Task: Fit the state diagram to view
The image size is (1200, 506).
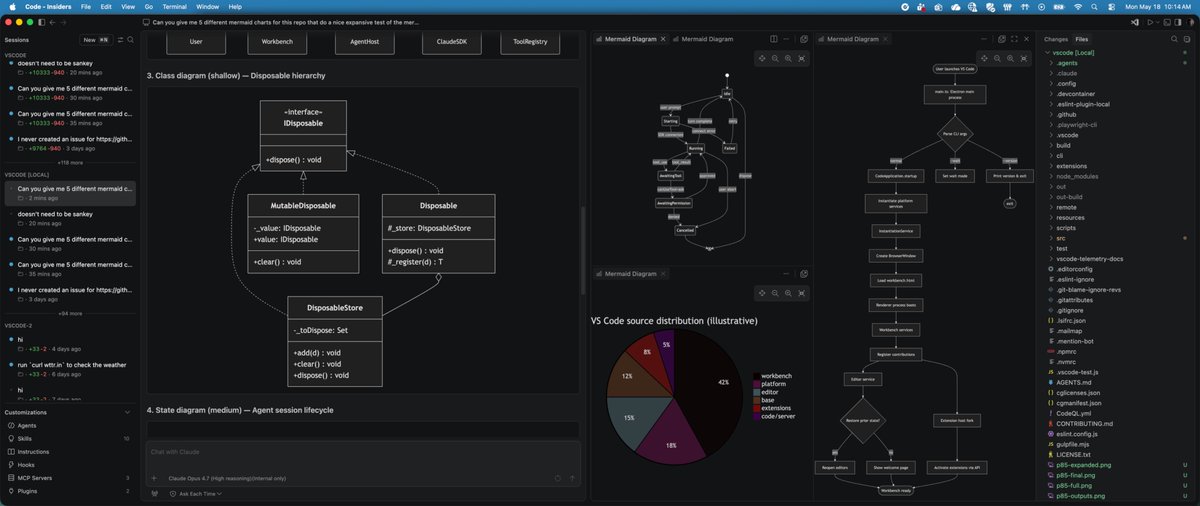Action: click(x=801, y=58)
